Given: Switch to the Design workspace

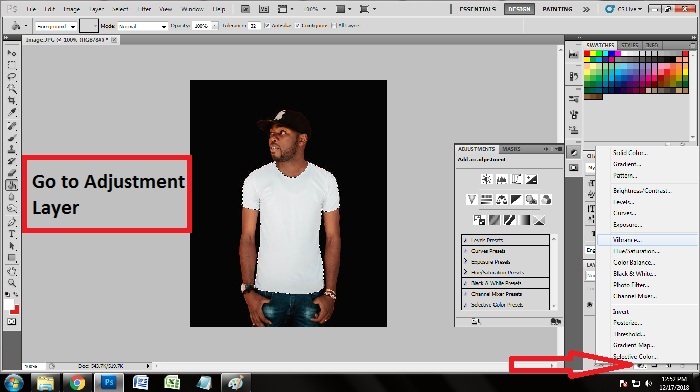Looking at the screenshot, I should (x=519, y=9).
